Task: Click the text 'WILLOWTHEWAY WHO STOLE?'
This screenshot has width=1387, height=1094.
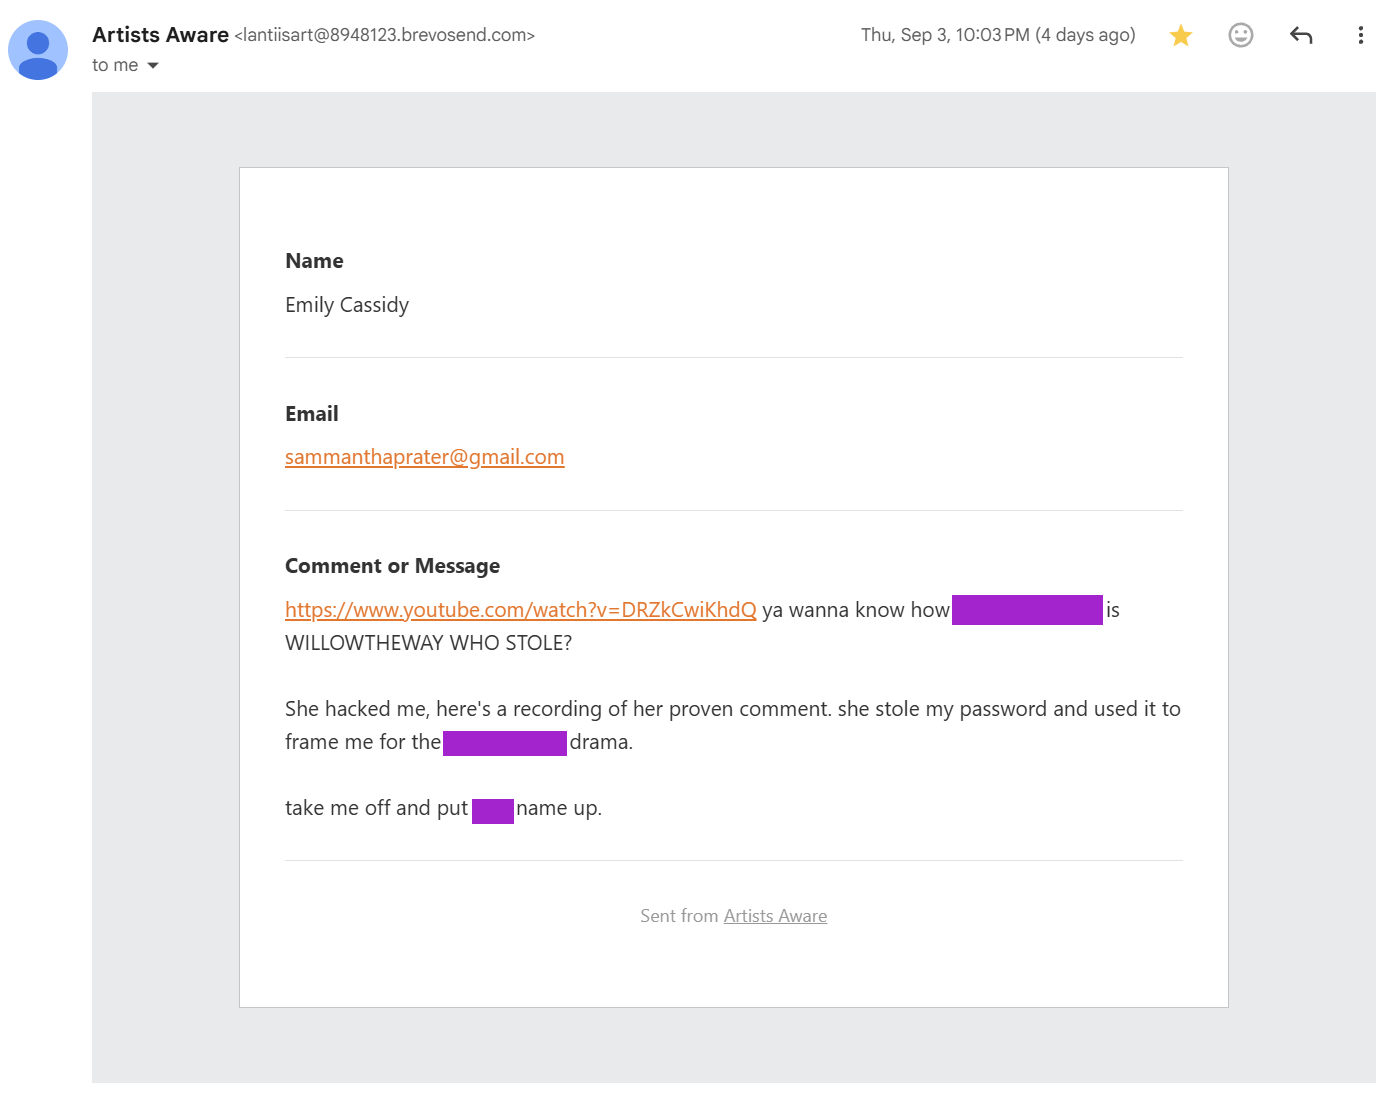Action: pyautogui.click(x=428, y=643)
